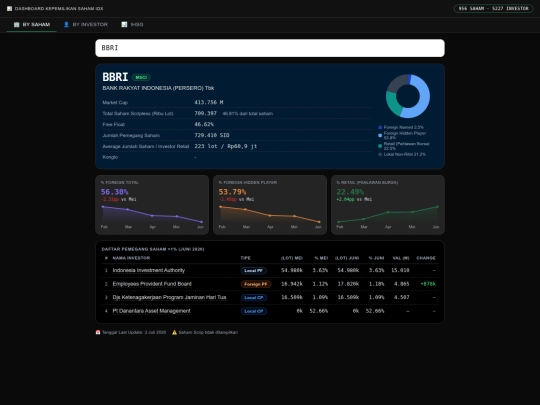Click 52.66% Juni value for Pt Danantara
This screenshot has height=405, width=540.
[375, 311]
